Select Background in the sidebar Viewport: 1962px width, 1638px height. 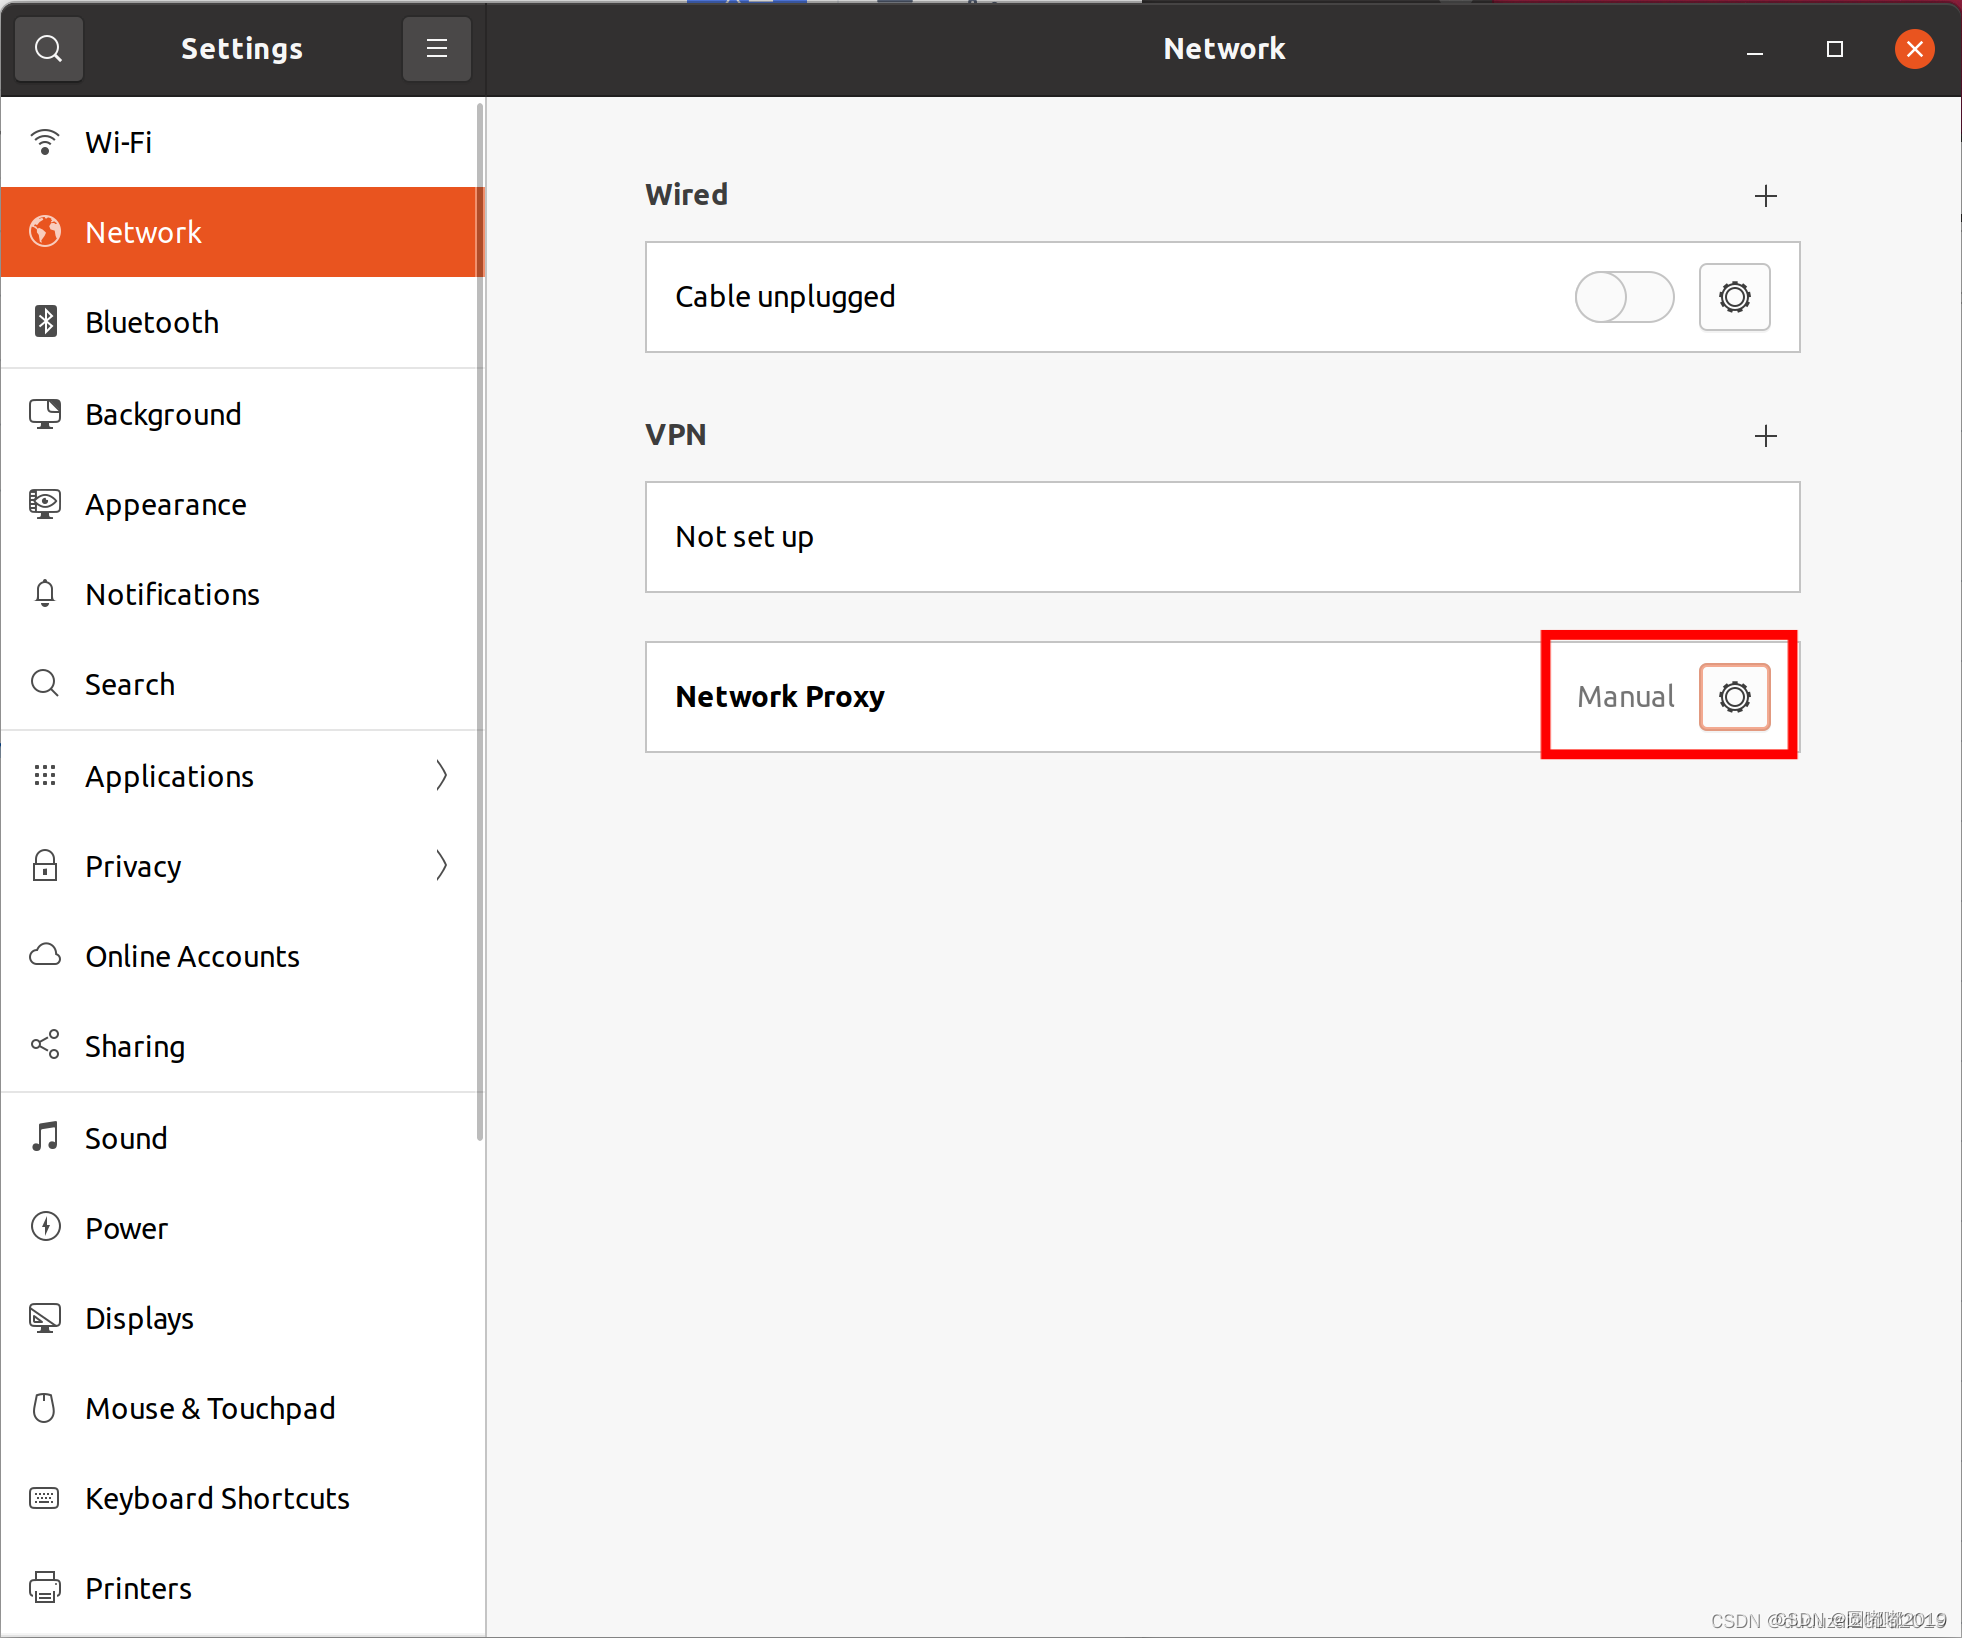[163, 414]
